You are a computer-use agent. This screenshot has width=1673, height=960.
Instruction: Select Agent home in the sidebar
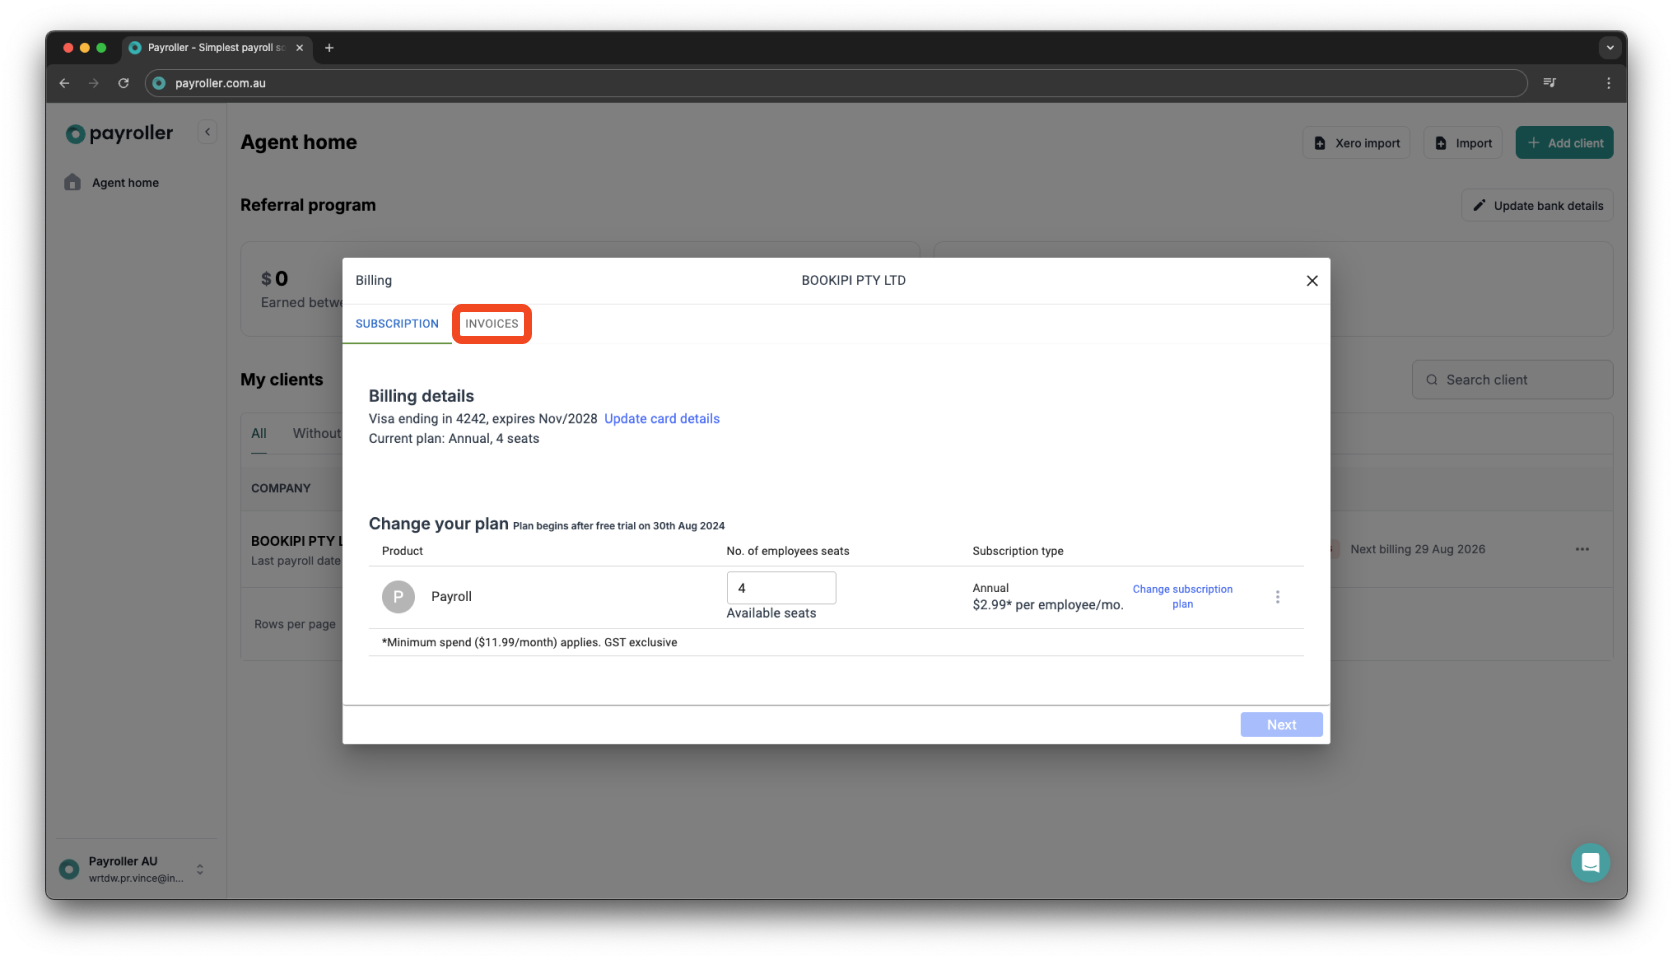(124, 182)
